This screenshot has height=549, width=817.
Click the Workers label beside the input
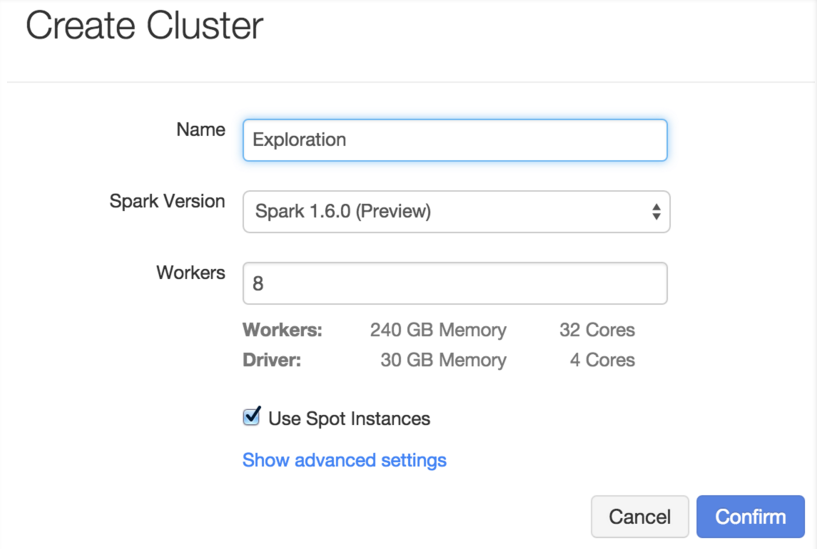coord(190,272)
